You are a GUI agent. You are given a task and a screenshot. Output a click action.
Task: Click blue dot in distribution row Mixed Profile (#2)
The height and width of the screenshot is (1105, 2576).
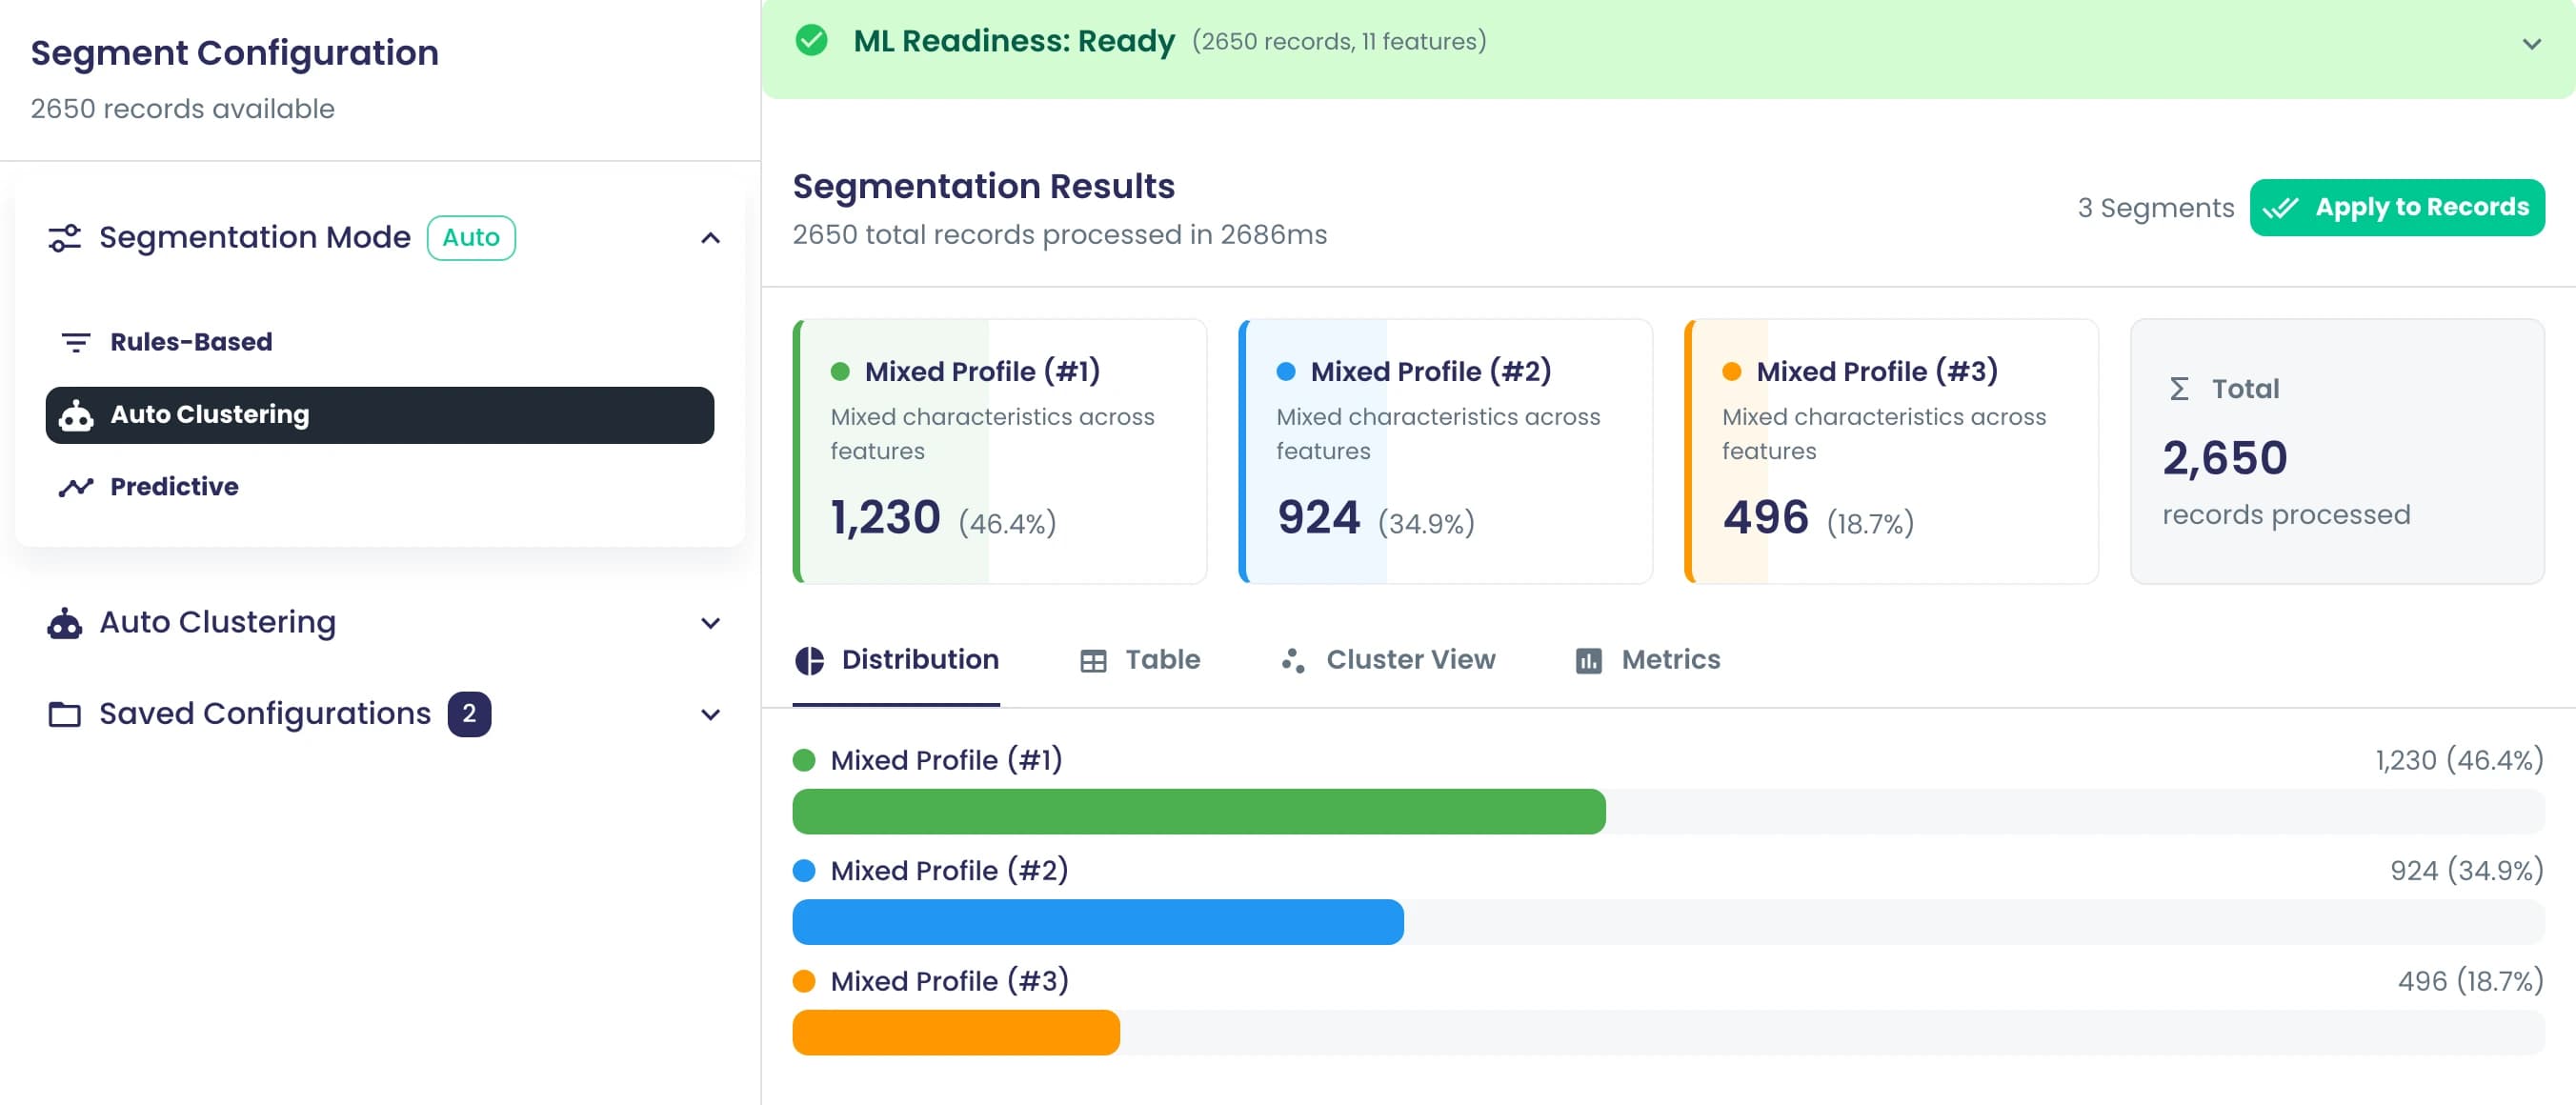(x=804, y=871)
